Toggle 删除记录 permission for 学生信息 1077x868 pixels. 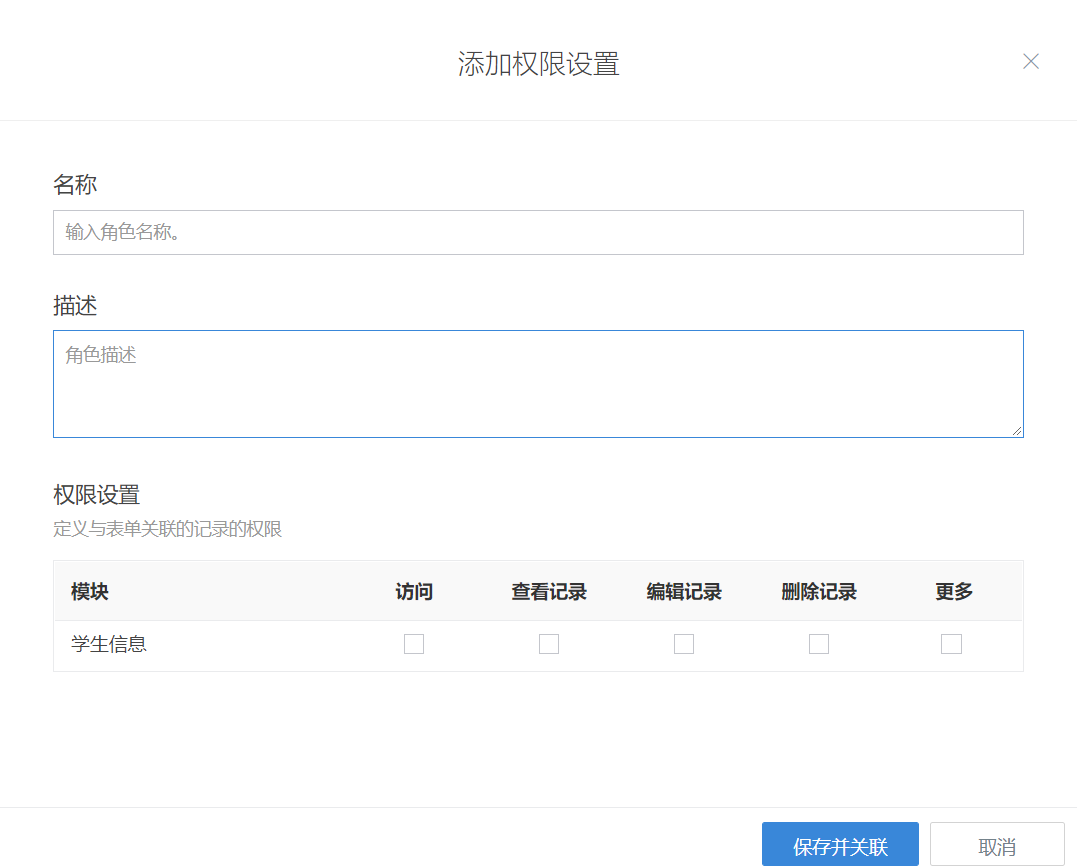tap(819, 644)
